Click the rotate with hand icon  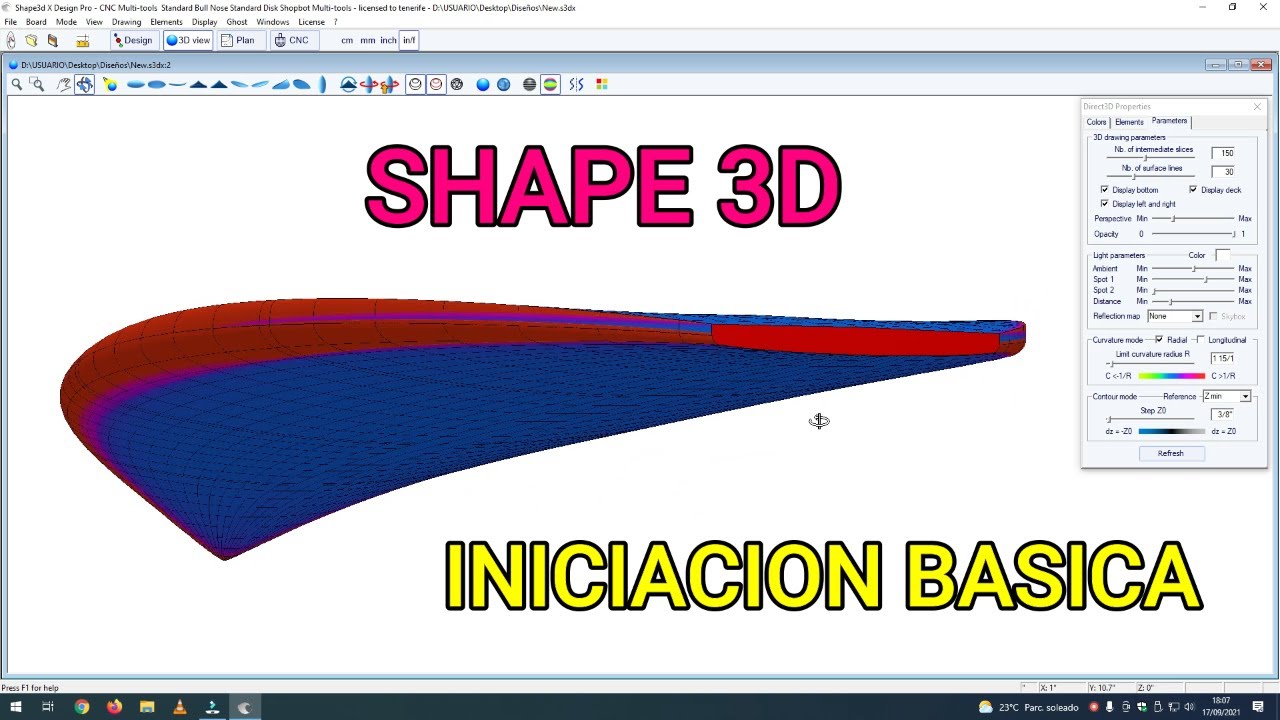[390, 85]
